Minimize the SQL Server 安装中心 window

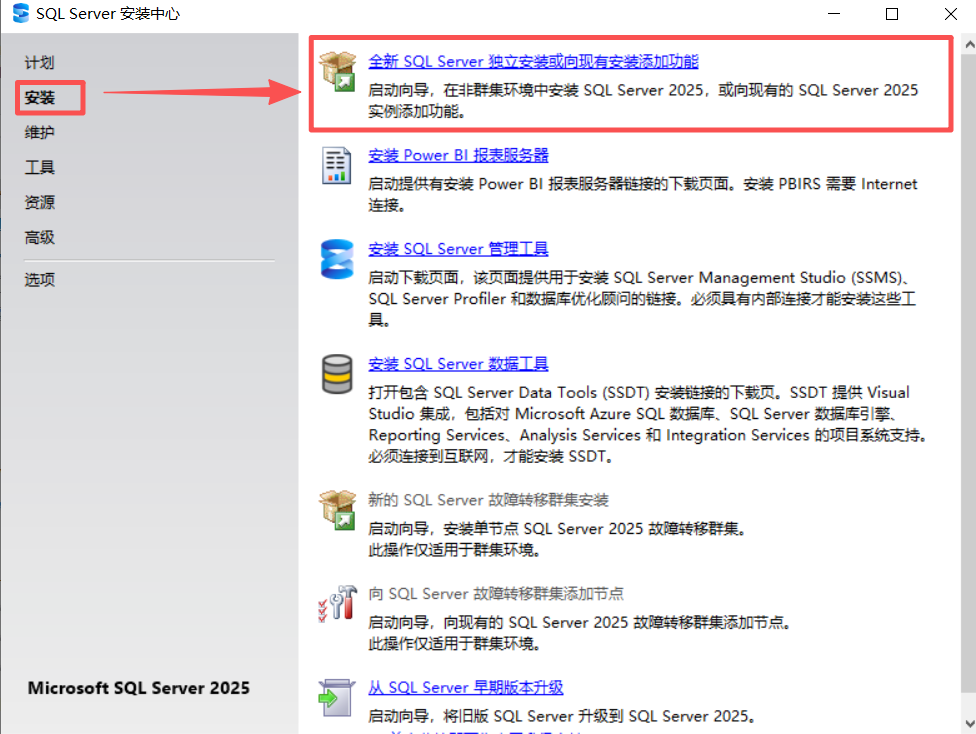pyautogui.click(x=834, y=14)
